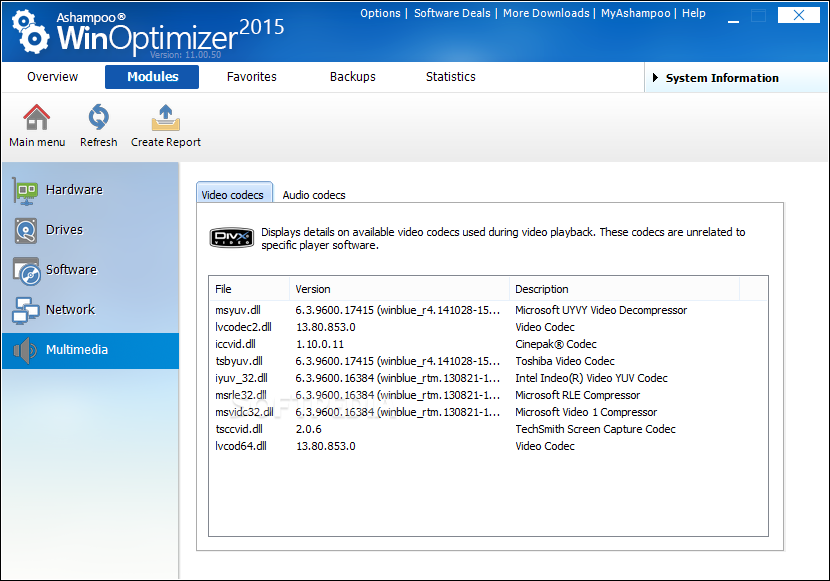Image resolution: width=830 pixels, height=581 pixels.
Task: Select the Network computers icon in sidebar
Action: click(x=25, y=311)
